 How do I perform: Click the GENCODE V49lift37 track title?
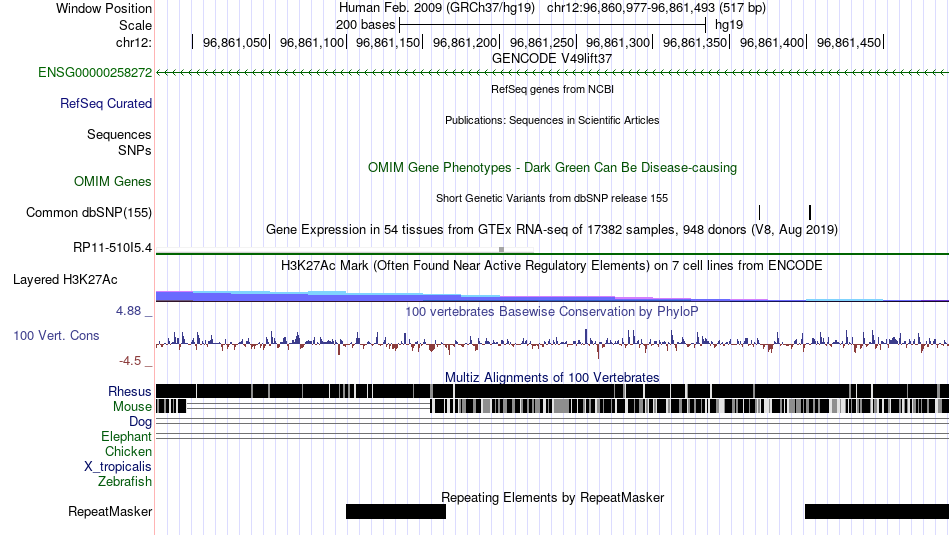point(552,59)
